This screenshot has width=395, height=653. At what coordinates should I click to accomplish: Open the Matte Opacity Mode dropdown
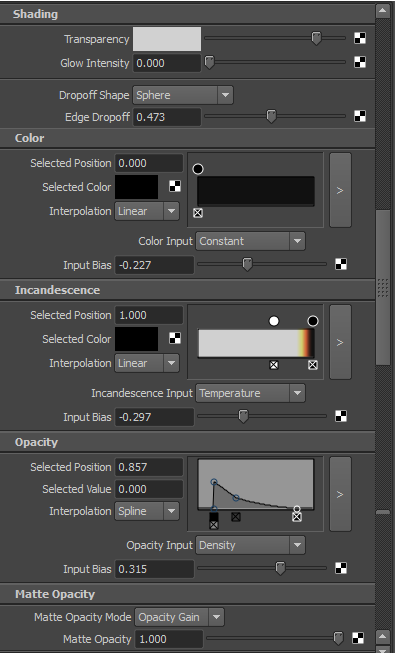coord(179,617)
